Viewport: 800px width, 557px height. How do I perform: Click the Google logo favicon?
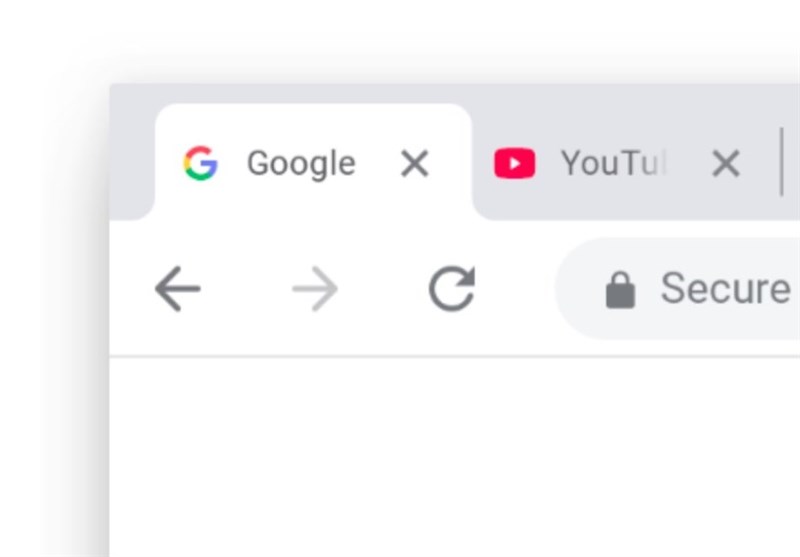coord(200,163)
